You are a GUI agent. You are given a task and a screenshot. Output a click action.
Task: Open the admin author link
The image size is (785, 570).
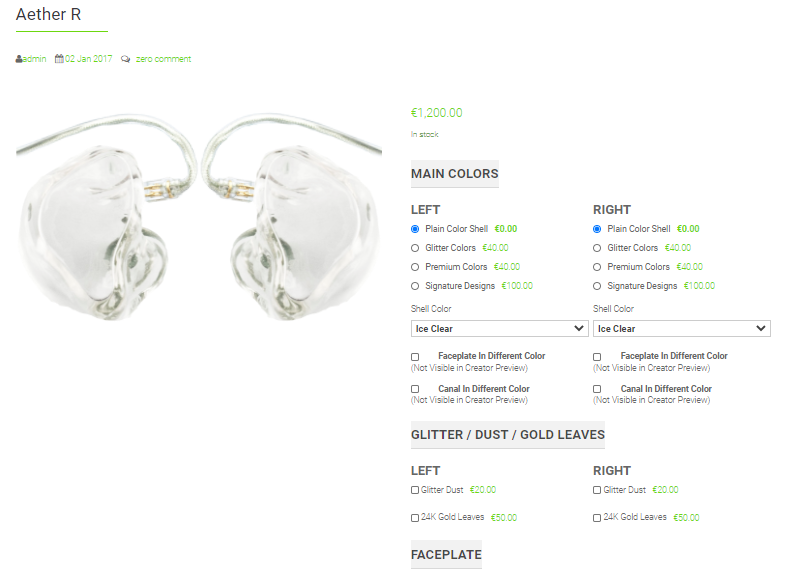point(35,59)
